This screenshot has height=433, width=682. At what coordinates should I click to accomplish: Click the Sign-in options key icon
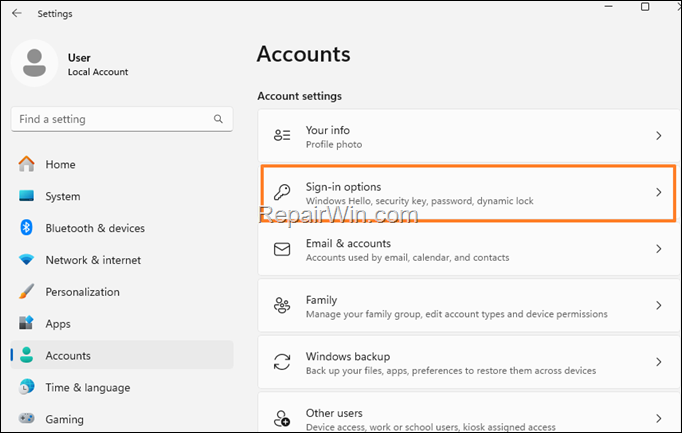pyautogui.click(x=282, y=192)
